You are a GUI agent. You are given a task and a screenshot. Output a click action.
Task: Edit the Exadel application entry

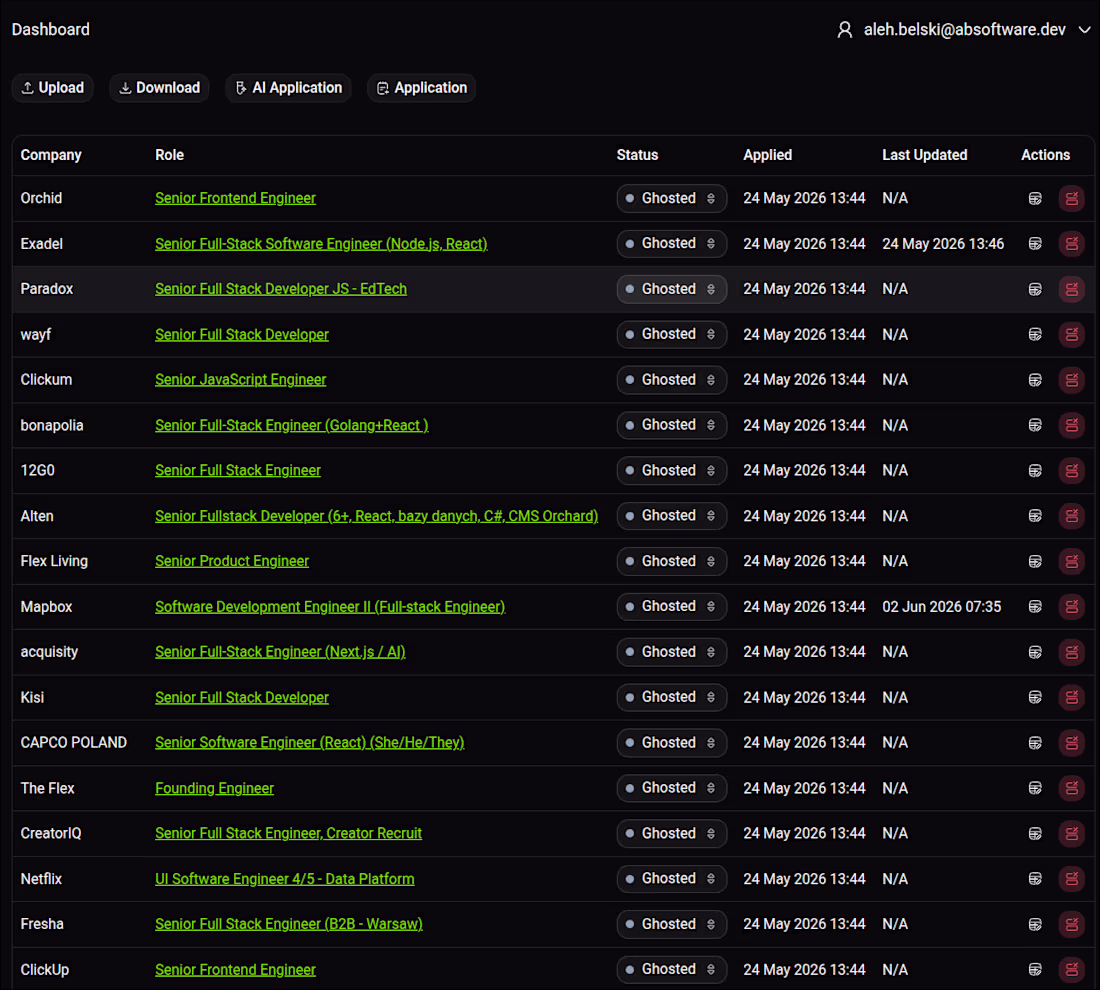(1035, 243)
